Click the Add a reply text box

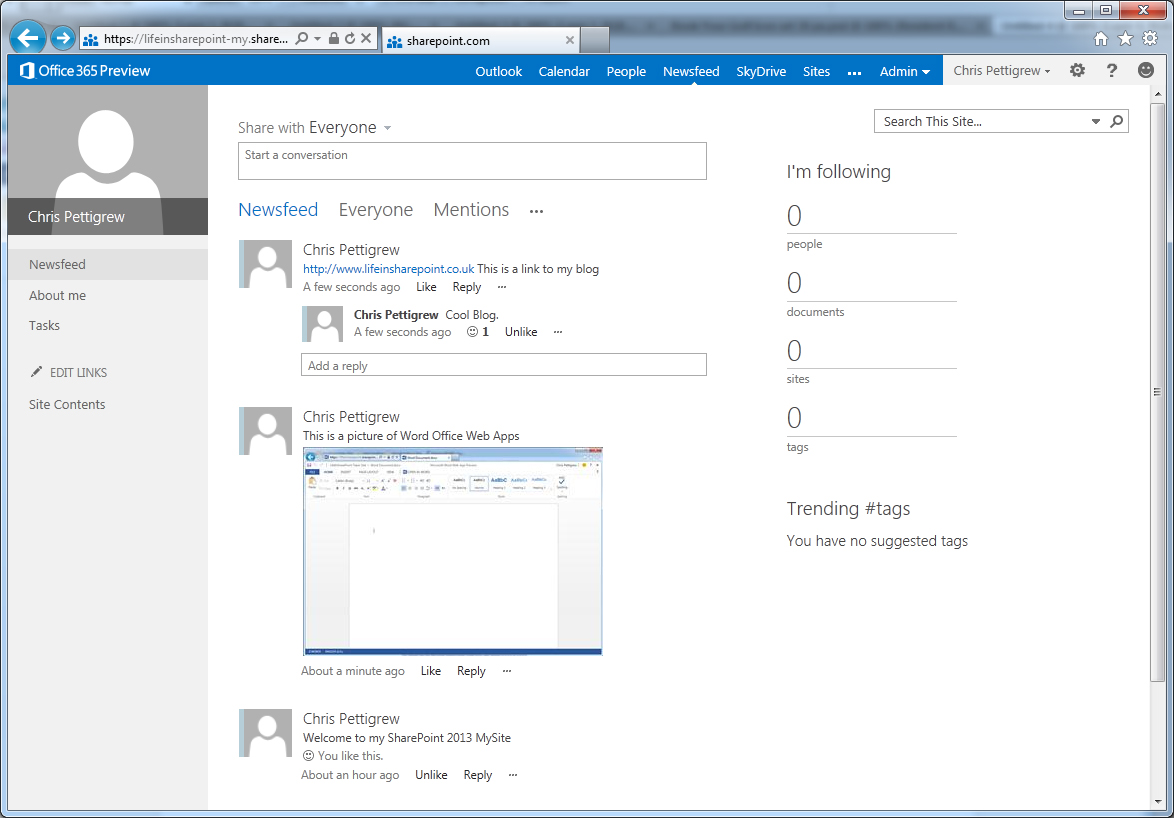(x=504, y=364)
